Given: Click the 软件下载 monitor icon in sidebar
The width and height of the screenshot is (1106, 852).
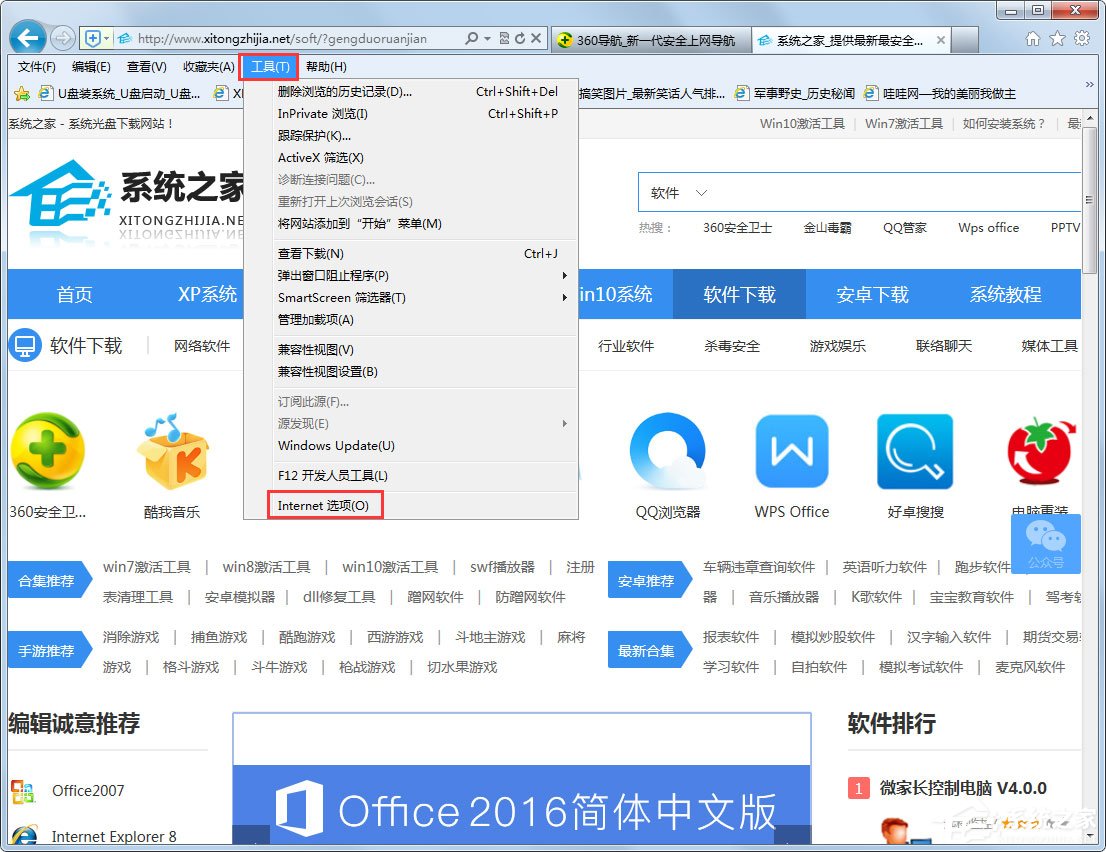Looking at the screenshot, I should coord(24,344).
